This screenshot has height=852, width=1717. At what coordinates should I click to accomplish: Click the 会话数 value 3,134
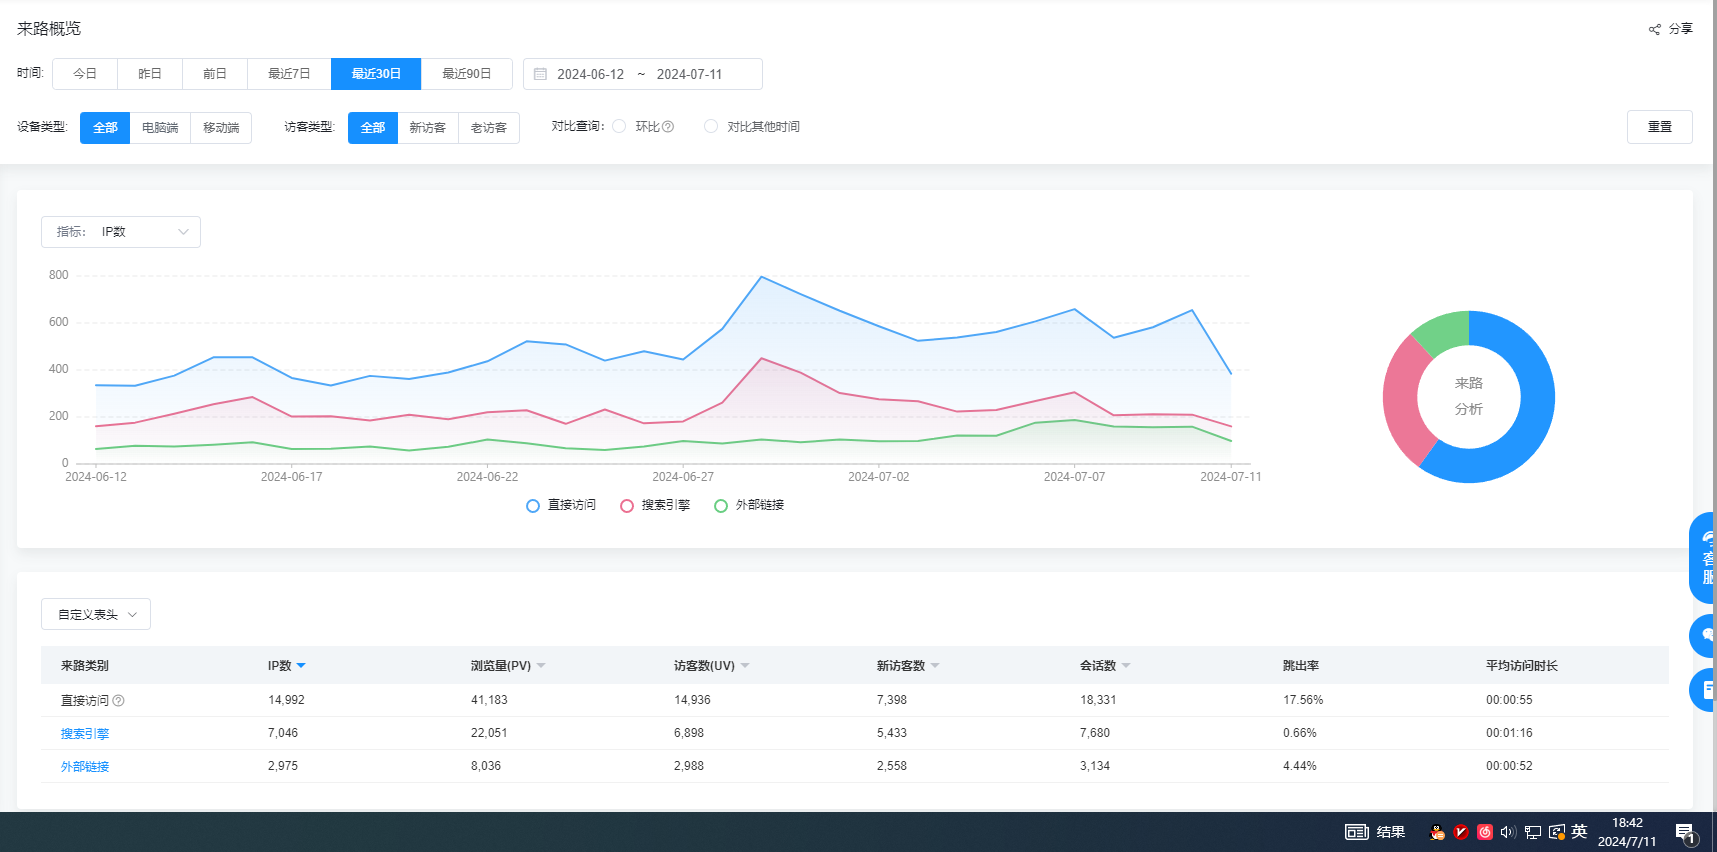coord(1095,766)
